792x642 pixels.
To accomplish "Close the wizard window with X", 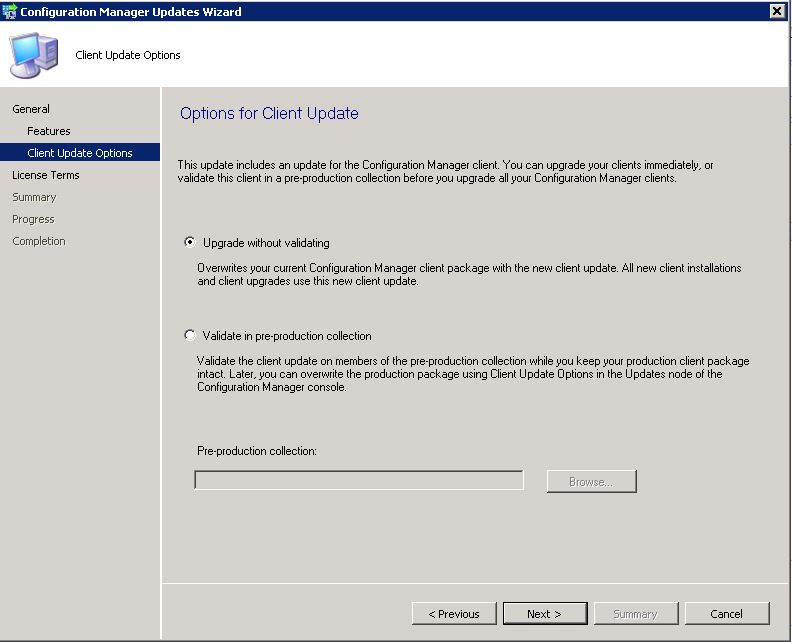I will 777,11.
